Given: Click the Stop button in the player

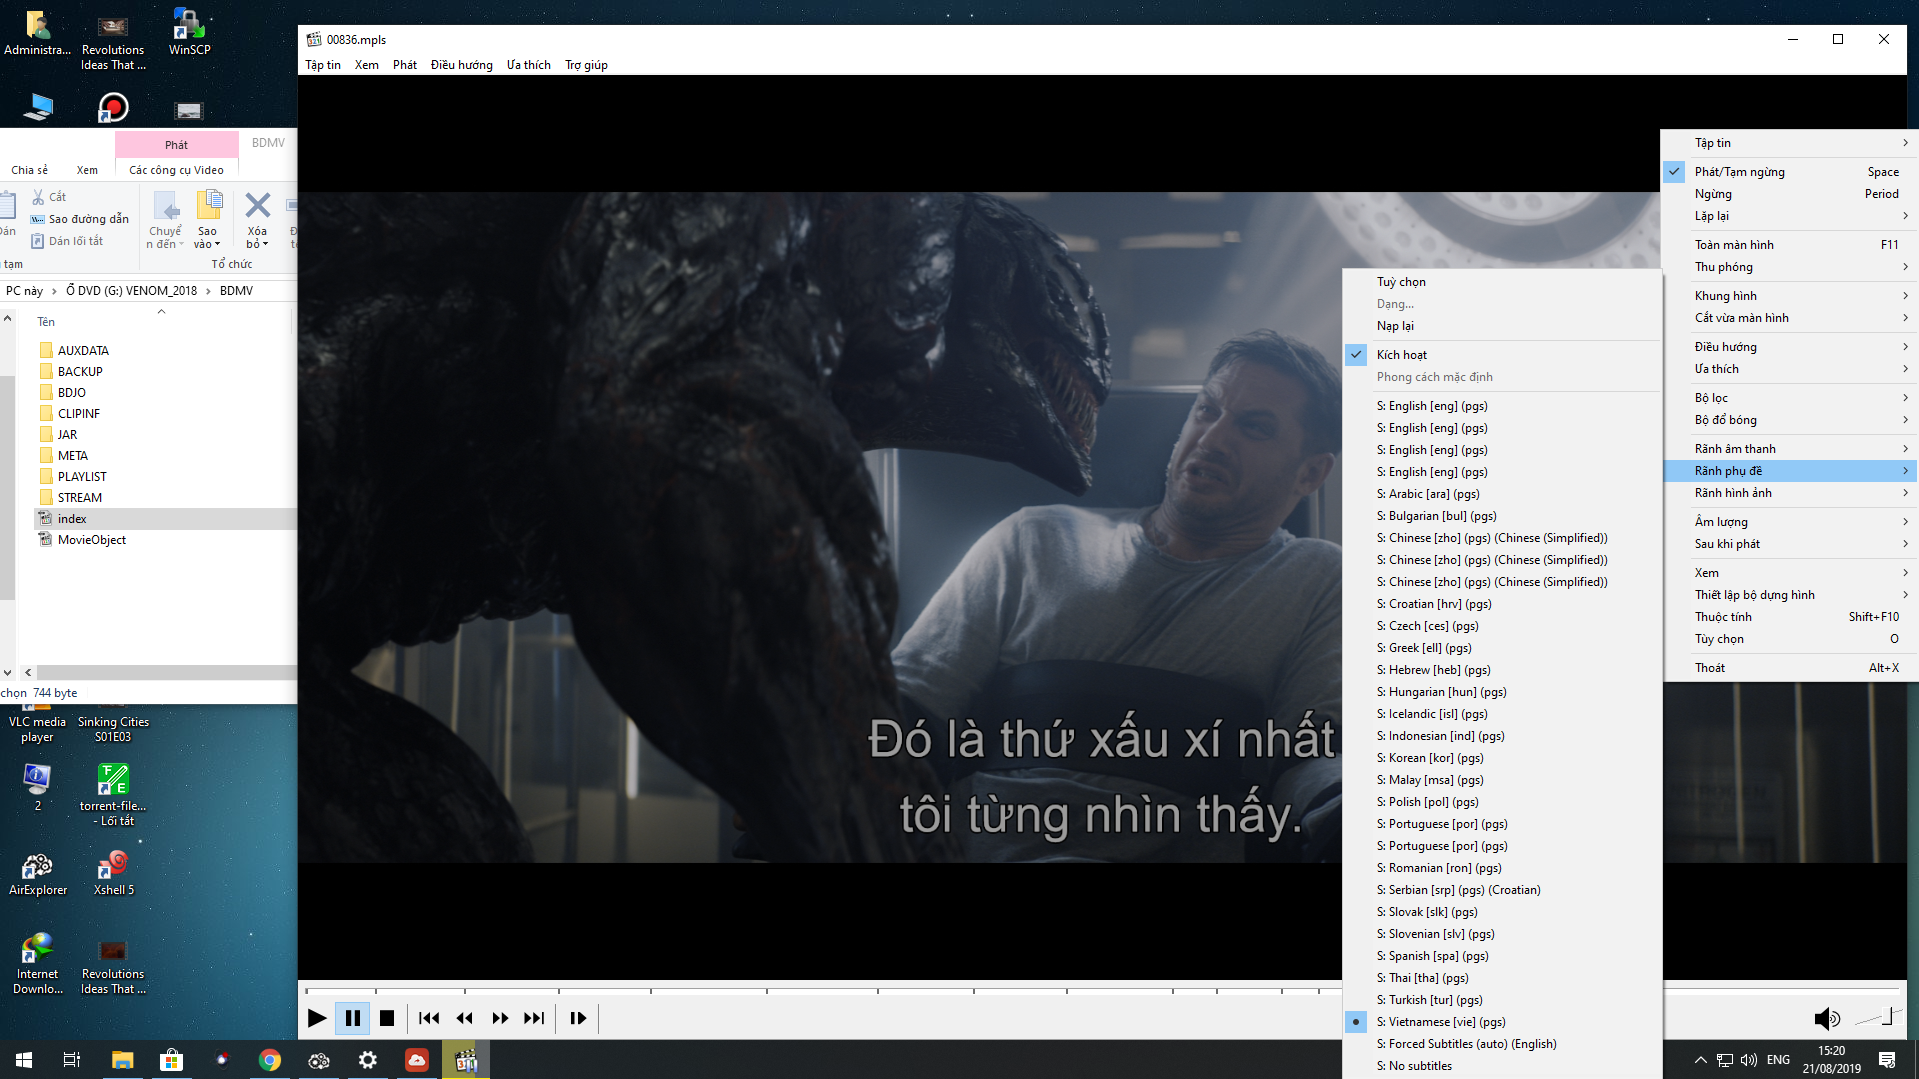Looking at the screenshot, I should point(387,1018).
